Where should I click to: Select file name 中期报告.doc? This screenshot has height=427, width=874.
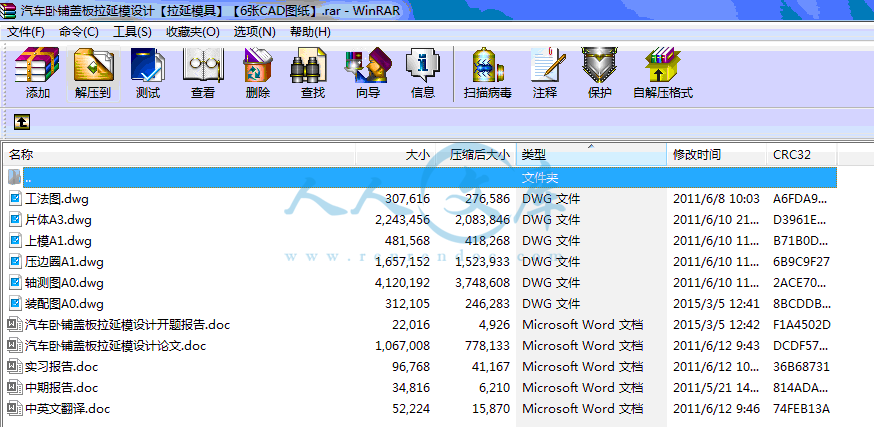(x=61, y=387)
